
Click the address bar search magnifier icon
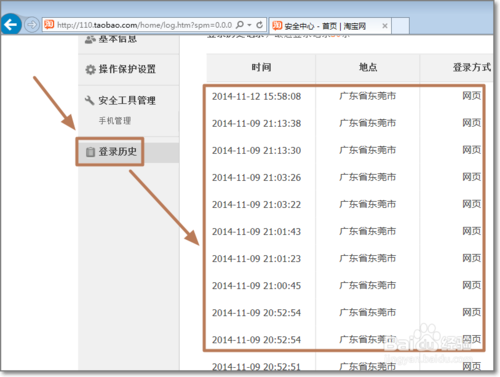coord(240,25)
